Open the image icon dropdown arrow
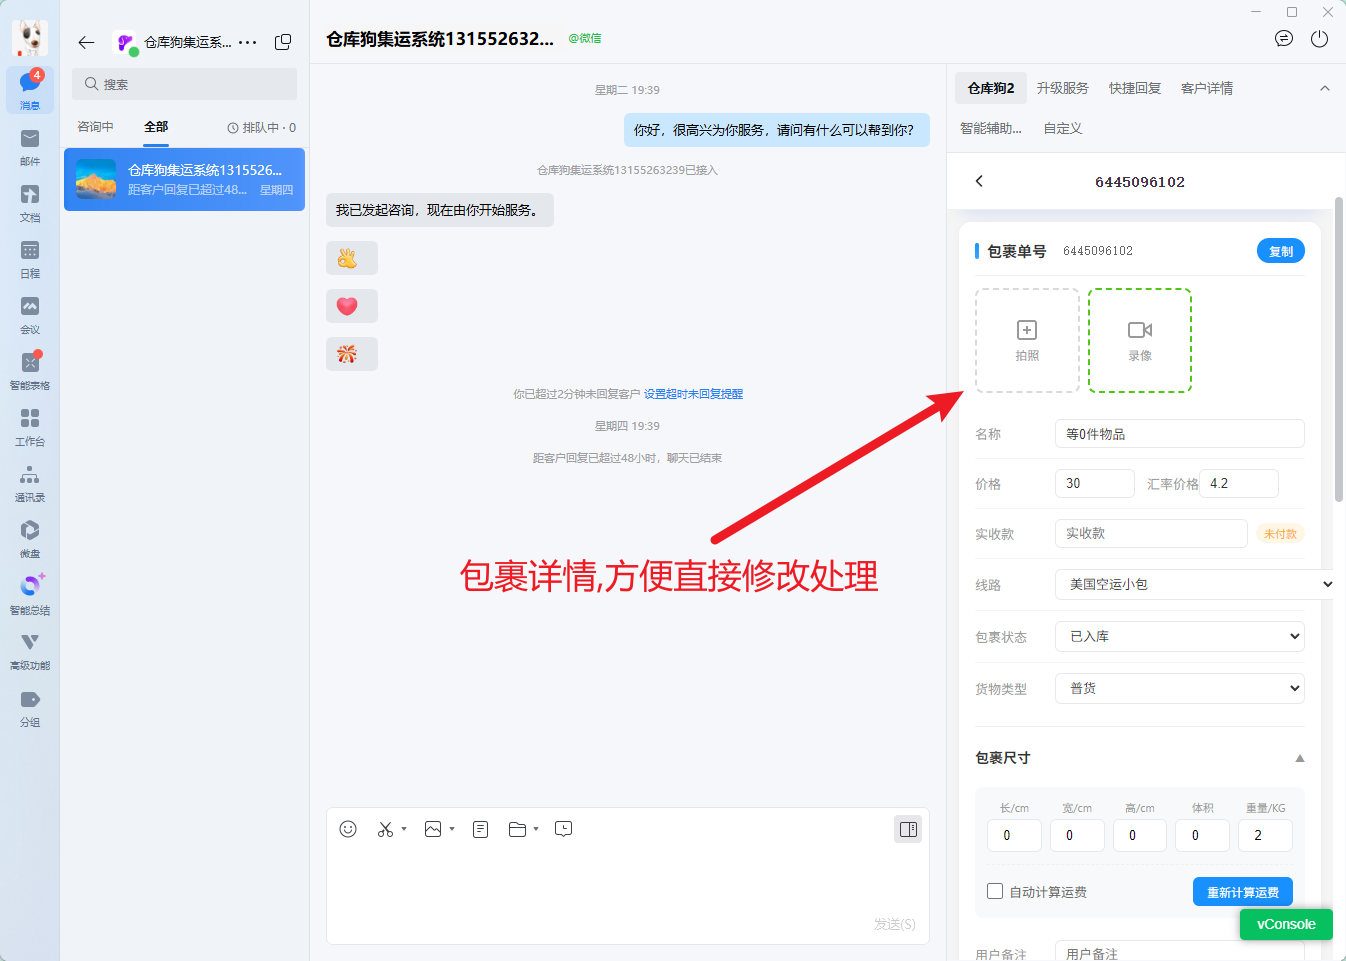This screenshot has width=1346, height=961. point(452,829)
